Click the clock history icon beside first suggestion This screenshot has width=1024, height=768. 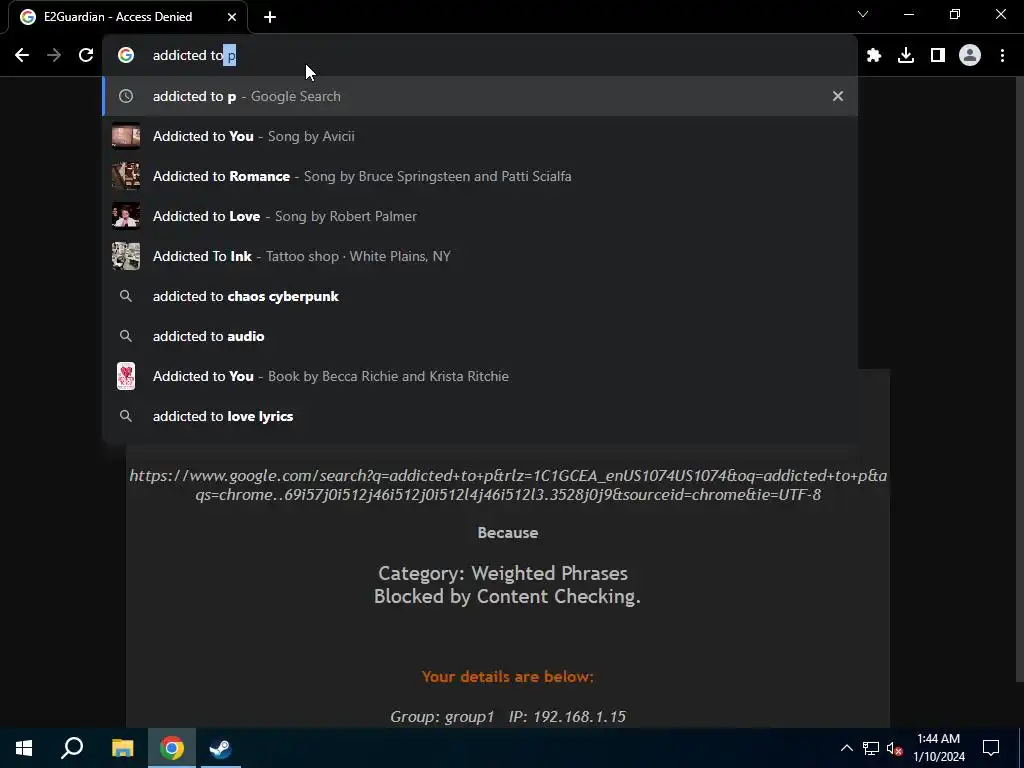(126, 96)
